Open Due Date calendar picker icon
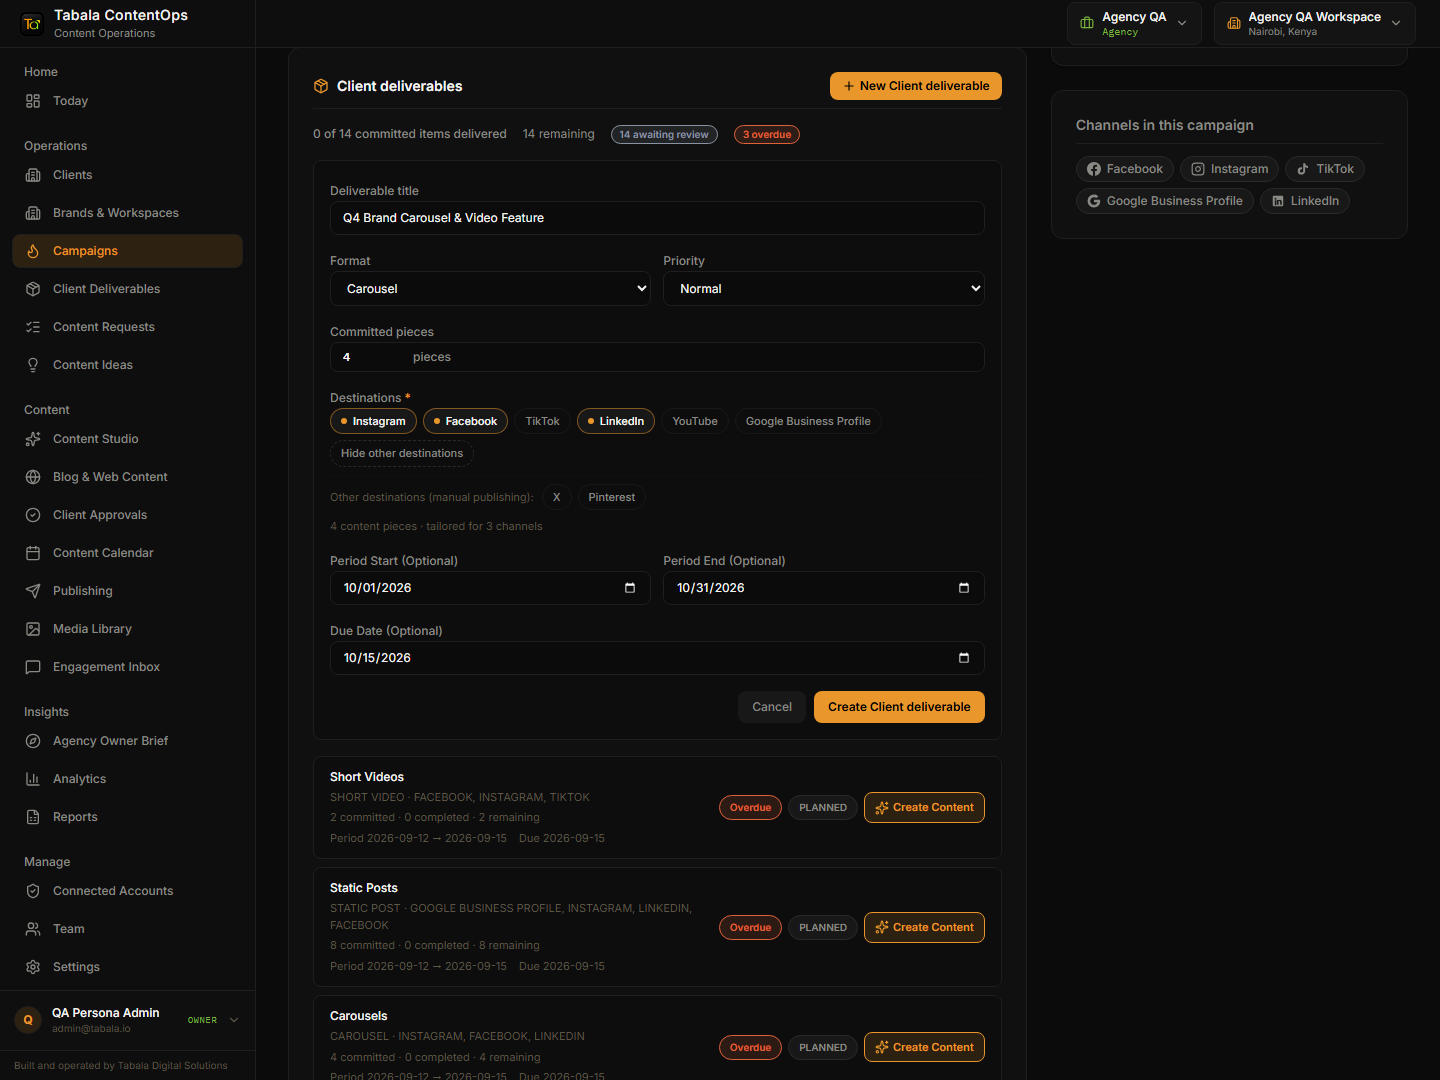Image resolution: width=1440 pixels, height=1080 pixels. pos(964,658)
